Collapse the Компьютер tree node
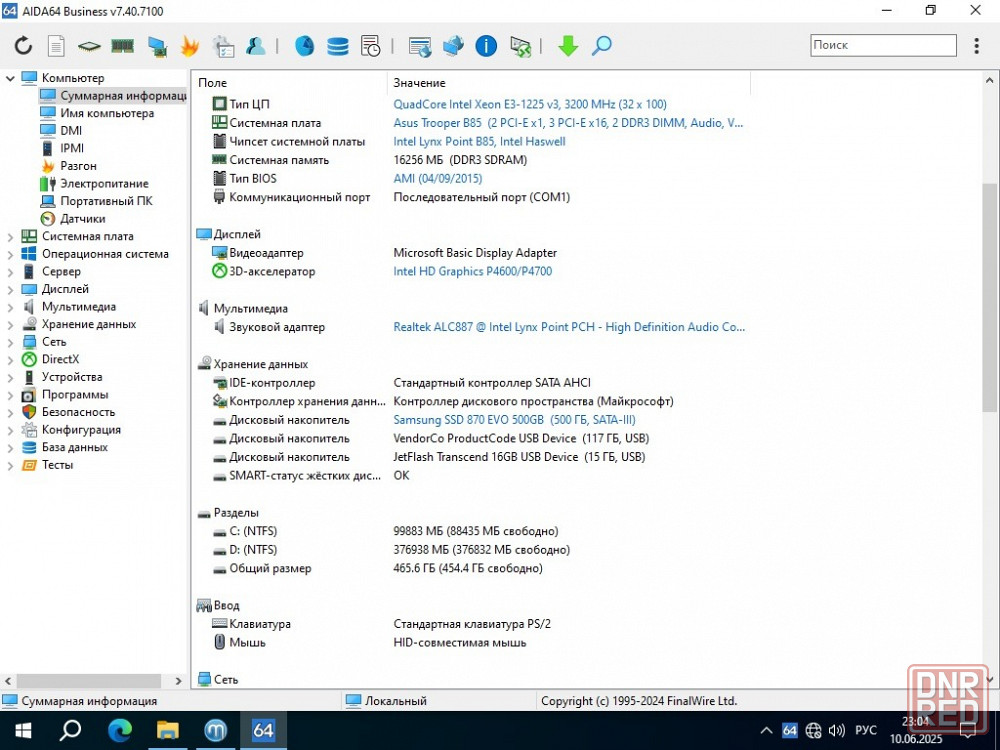The height and width of the screenshot is (750, 1000). (x=10, y=78)
